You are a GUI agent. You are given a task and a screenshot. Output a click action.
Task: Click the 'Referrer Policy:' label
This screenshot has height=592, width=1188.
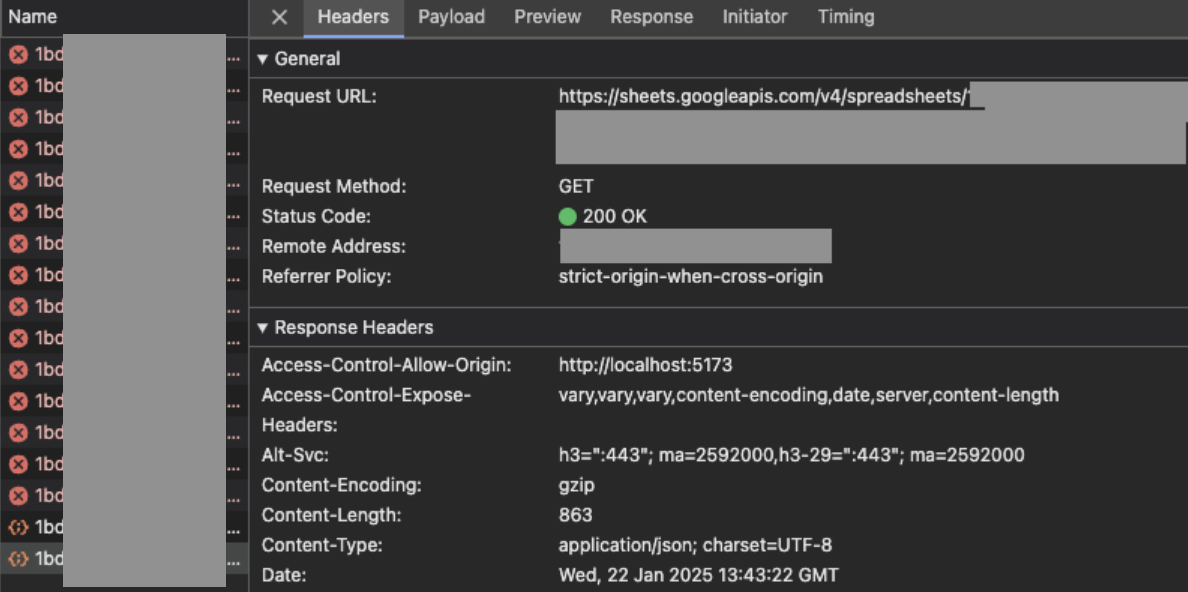(x=327, y=277)
